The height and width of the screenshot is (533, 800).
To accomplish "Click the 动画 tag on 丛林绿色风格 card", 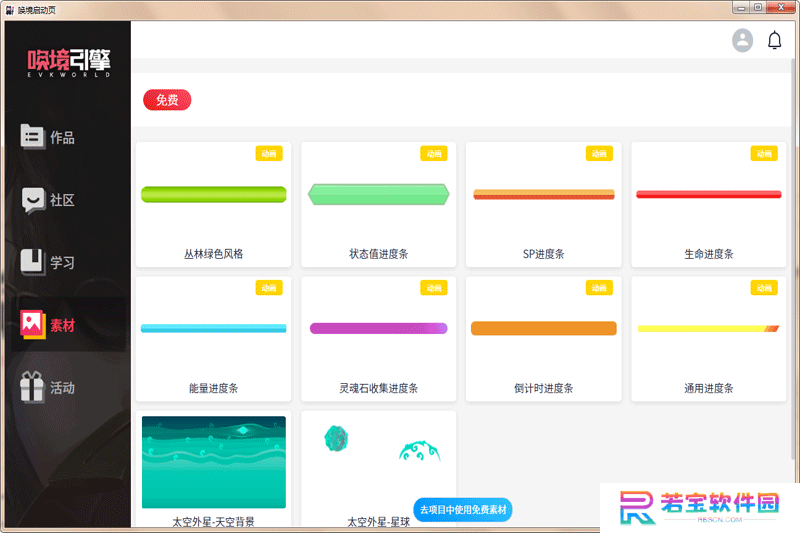I will coord(269,154).
